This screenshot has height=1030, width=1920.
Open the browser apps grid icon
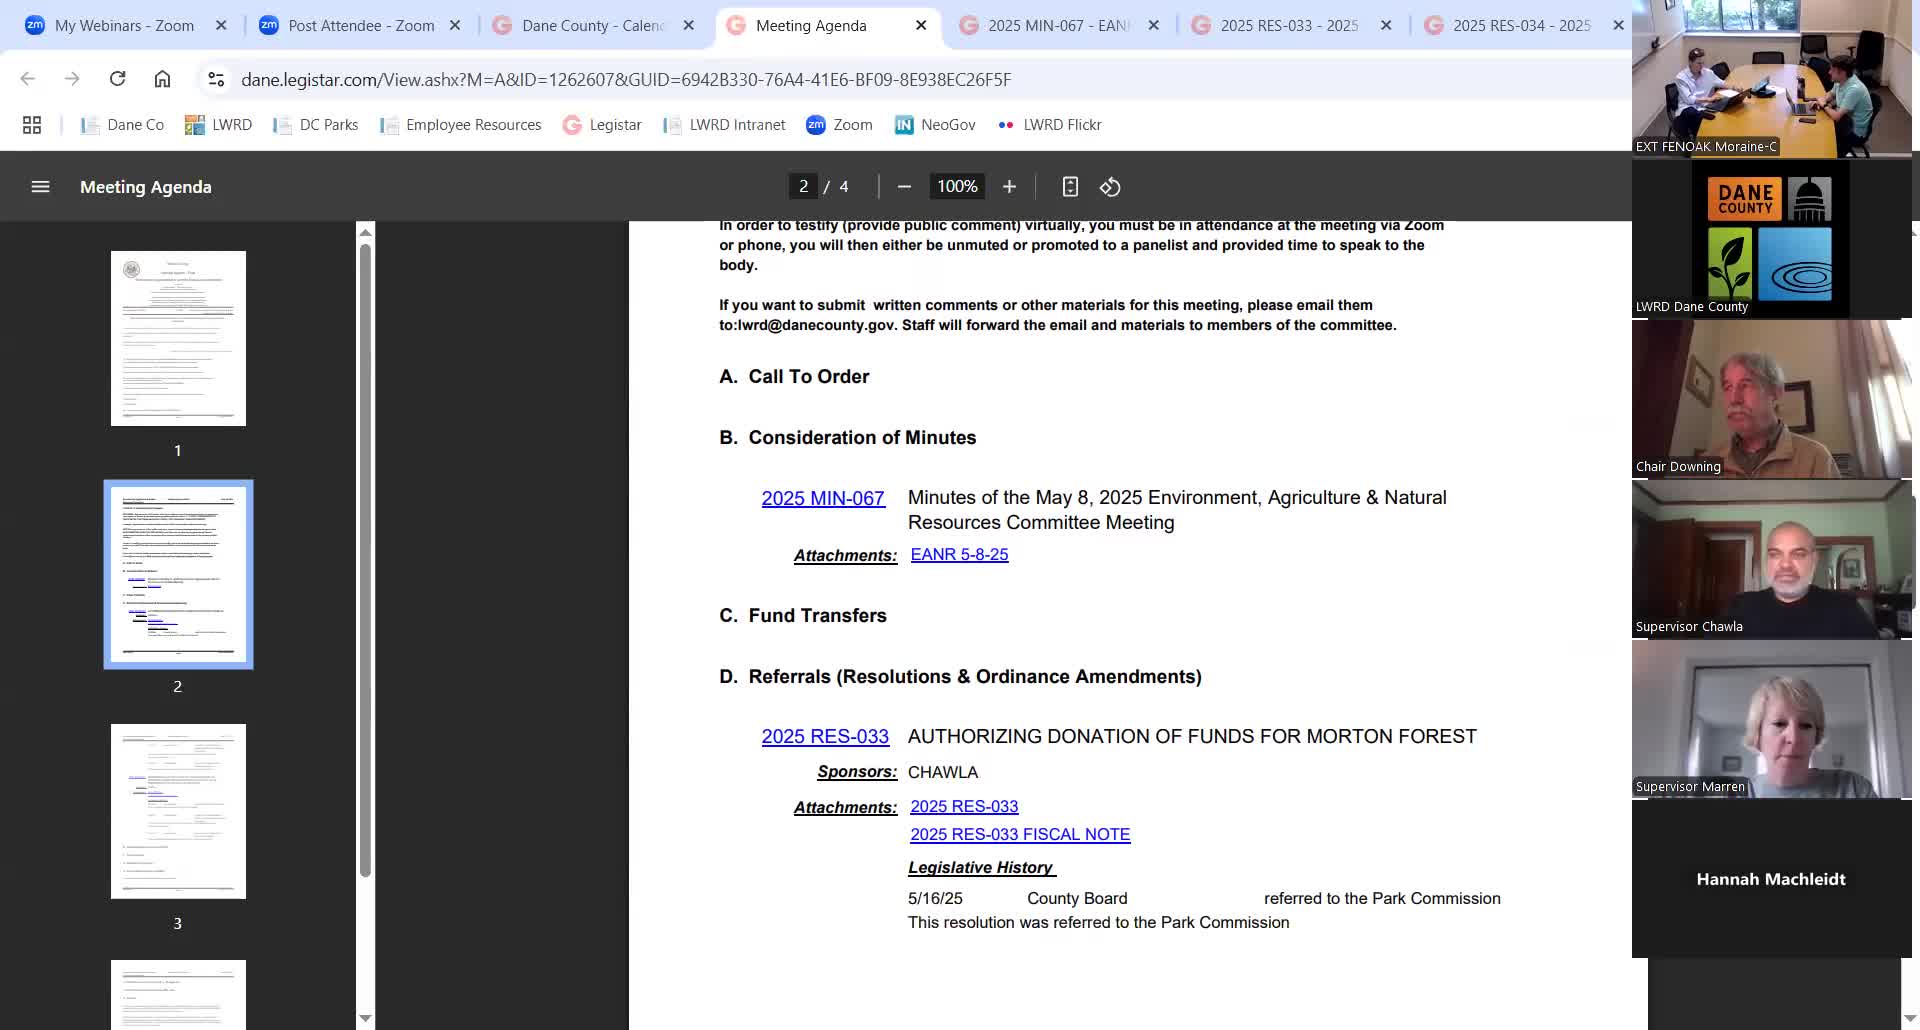coord(32,125)
